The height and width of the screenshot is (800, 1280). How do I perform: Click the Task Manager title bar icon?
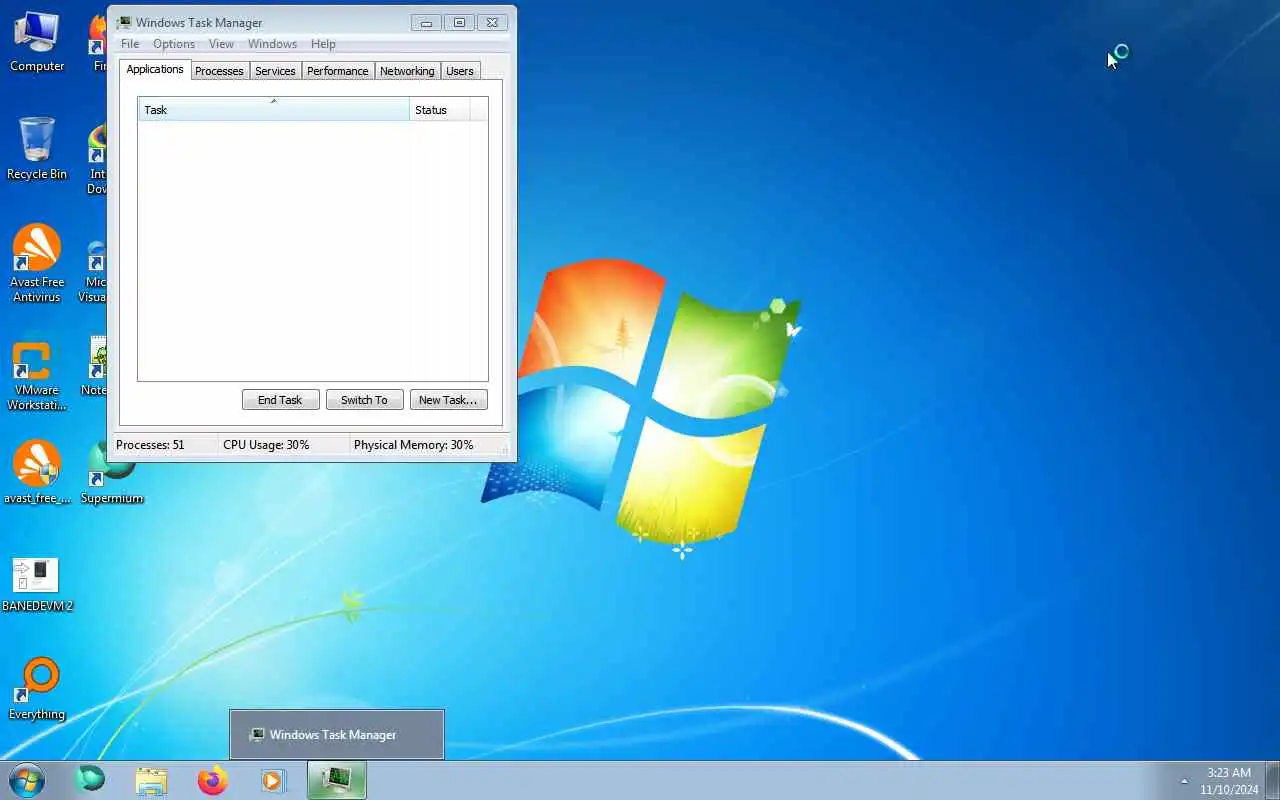123,22
